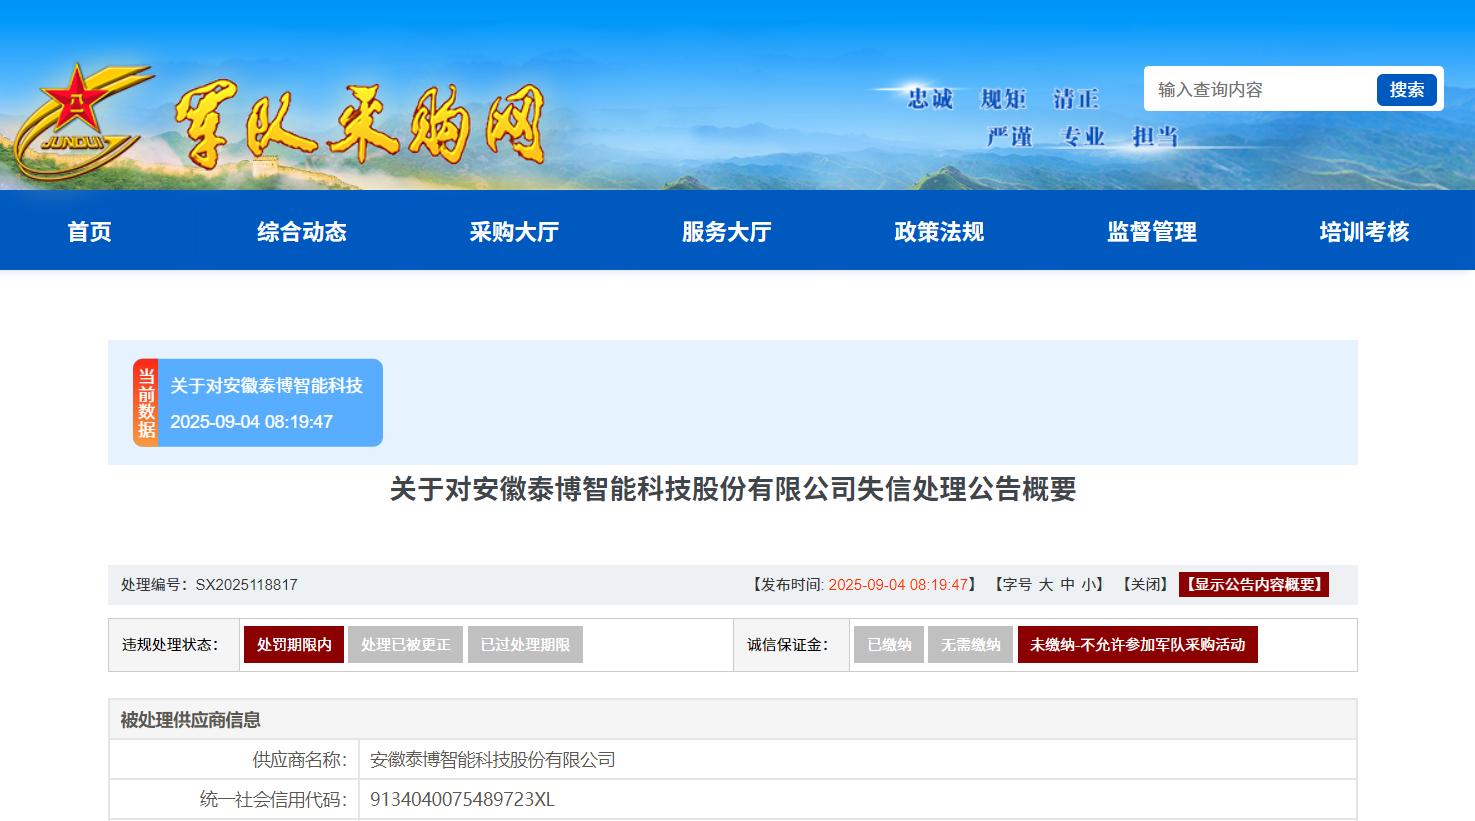Viewport: 1475px width, 821px height.
Task: Click the 清正 motto text
Action: point(1076,99)
